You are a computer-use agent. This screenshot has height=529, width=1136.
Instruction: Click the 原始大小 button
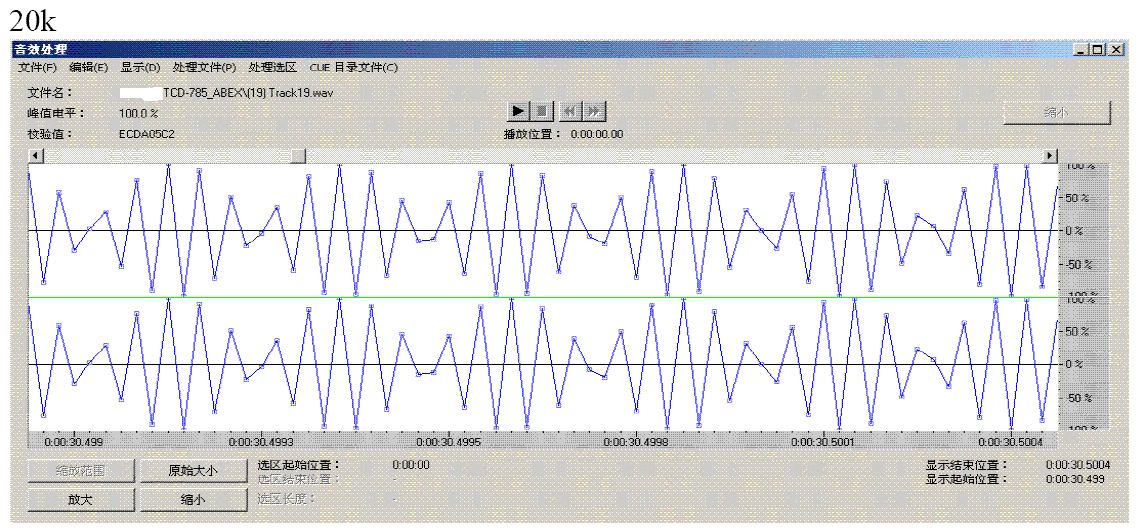(x=192, y=471)
